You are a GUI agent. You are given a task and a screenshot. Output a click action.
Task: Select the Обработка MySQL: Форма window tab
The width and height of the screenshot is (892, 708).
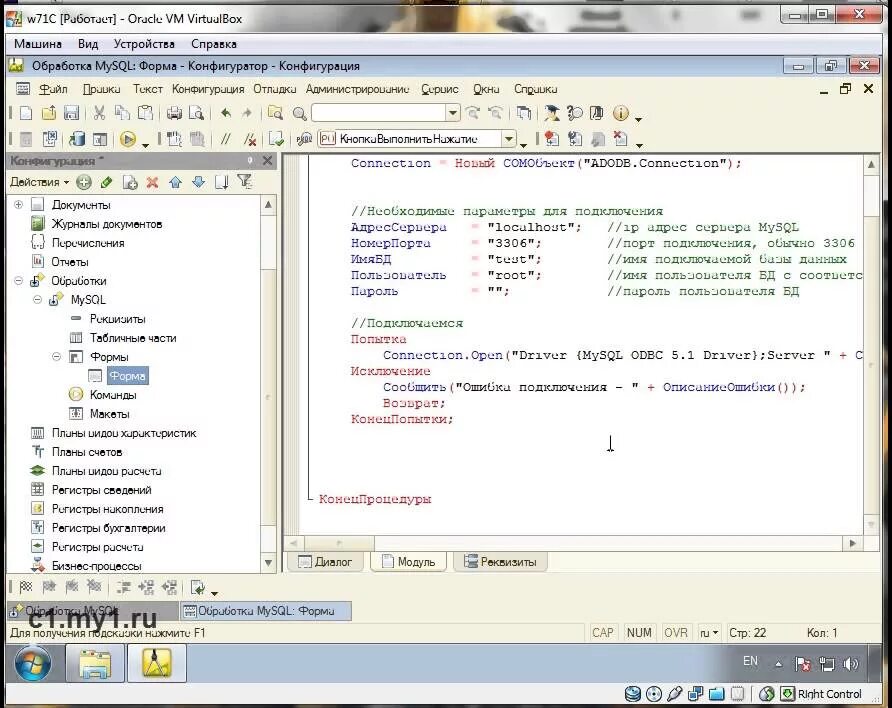tap(266, 611)
